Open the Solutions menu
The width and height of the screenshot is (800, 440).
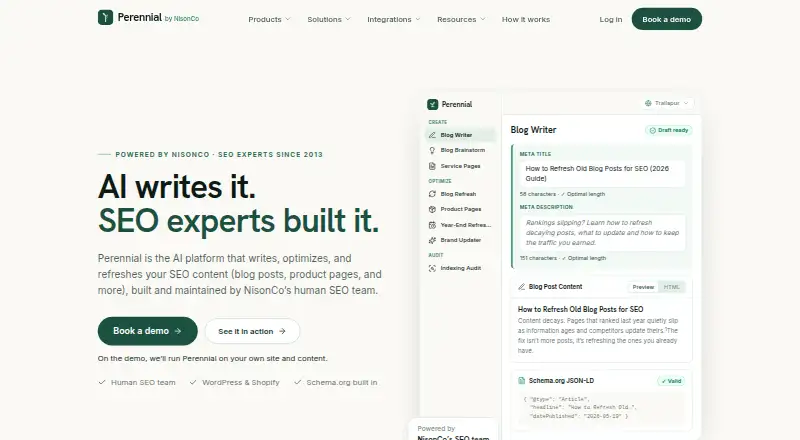click(x=329, y=19)
